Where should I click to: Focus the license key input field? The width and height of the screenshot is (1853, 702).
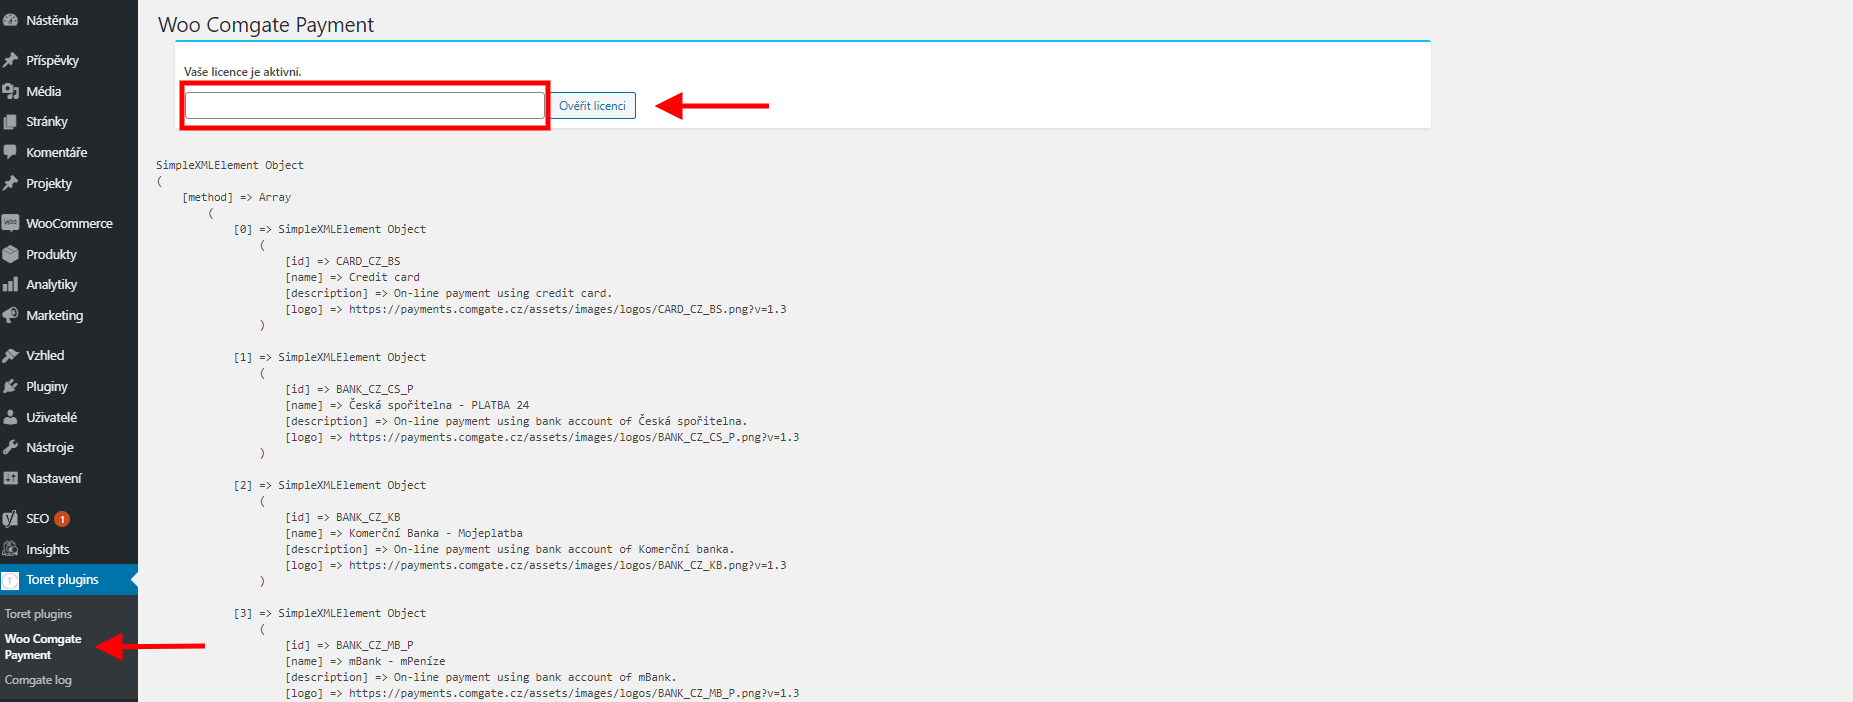365,106
